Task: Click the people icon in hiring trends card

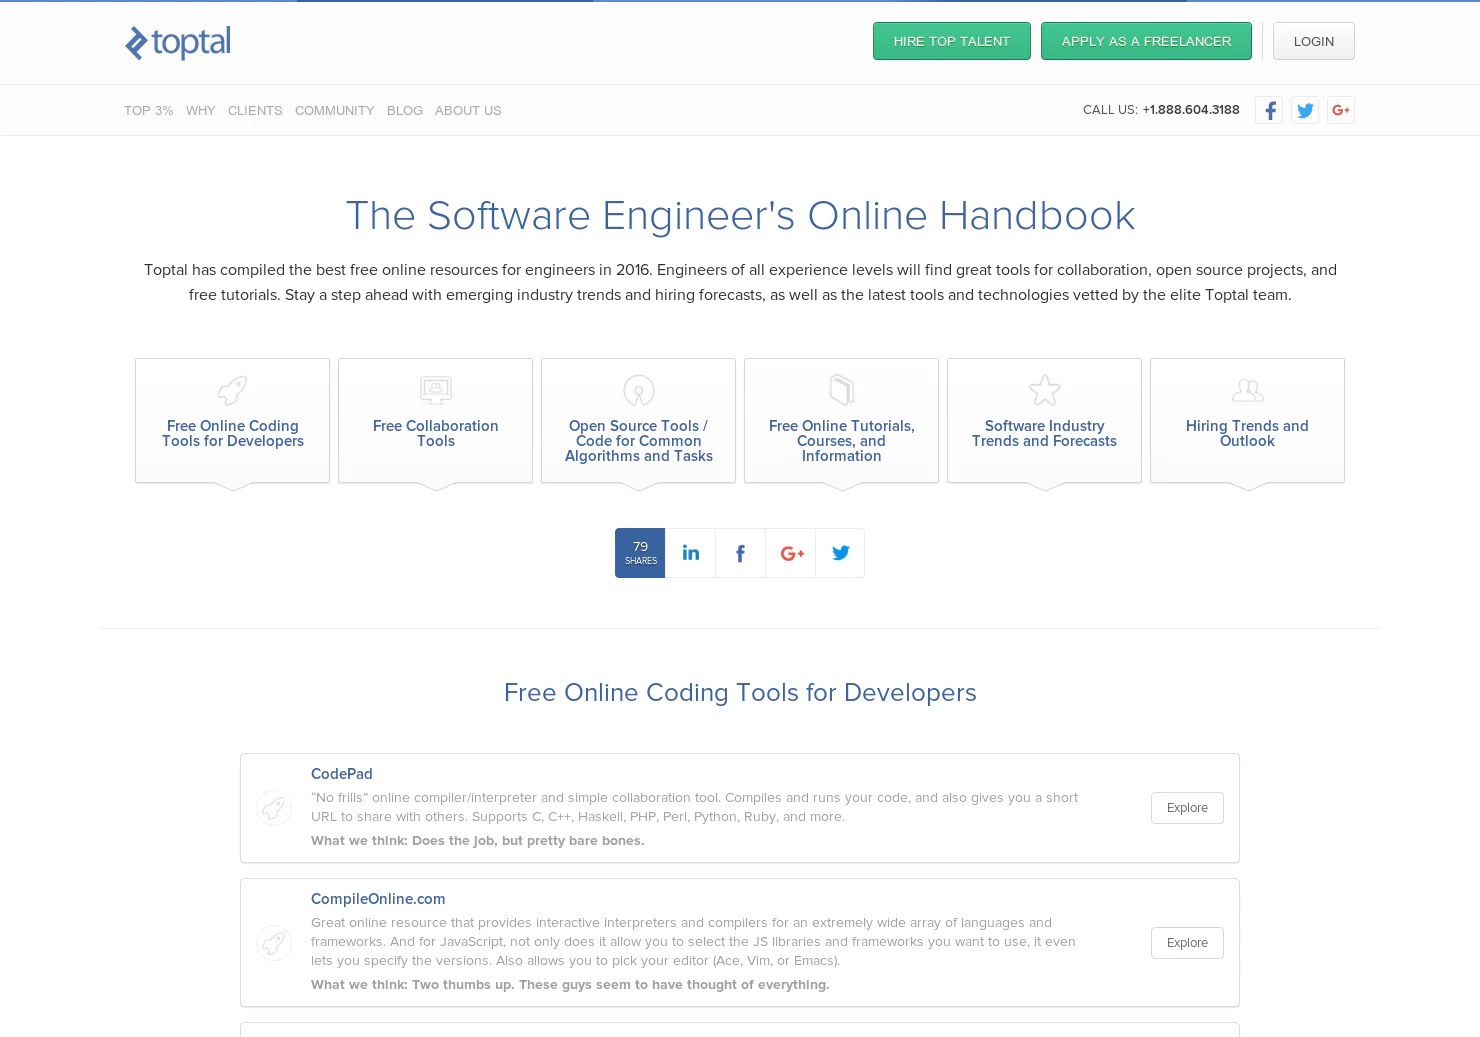Action: tap(1248, 390)
